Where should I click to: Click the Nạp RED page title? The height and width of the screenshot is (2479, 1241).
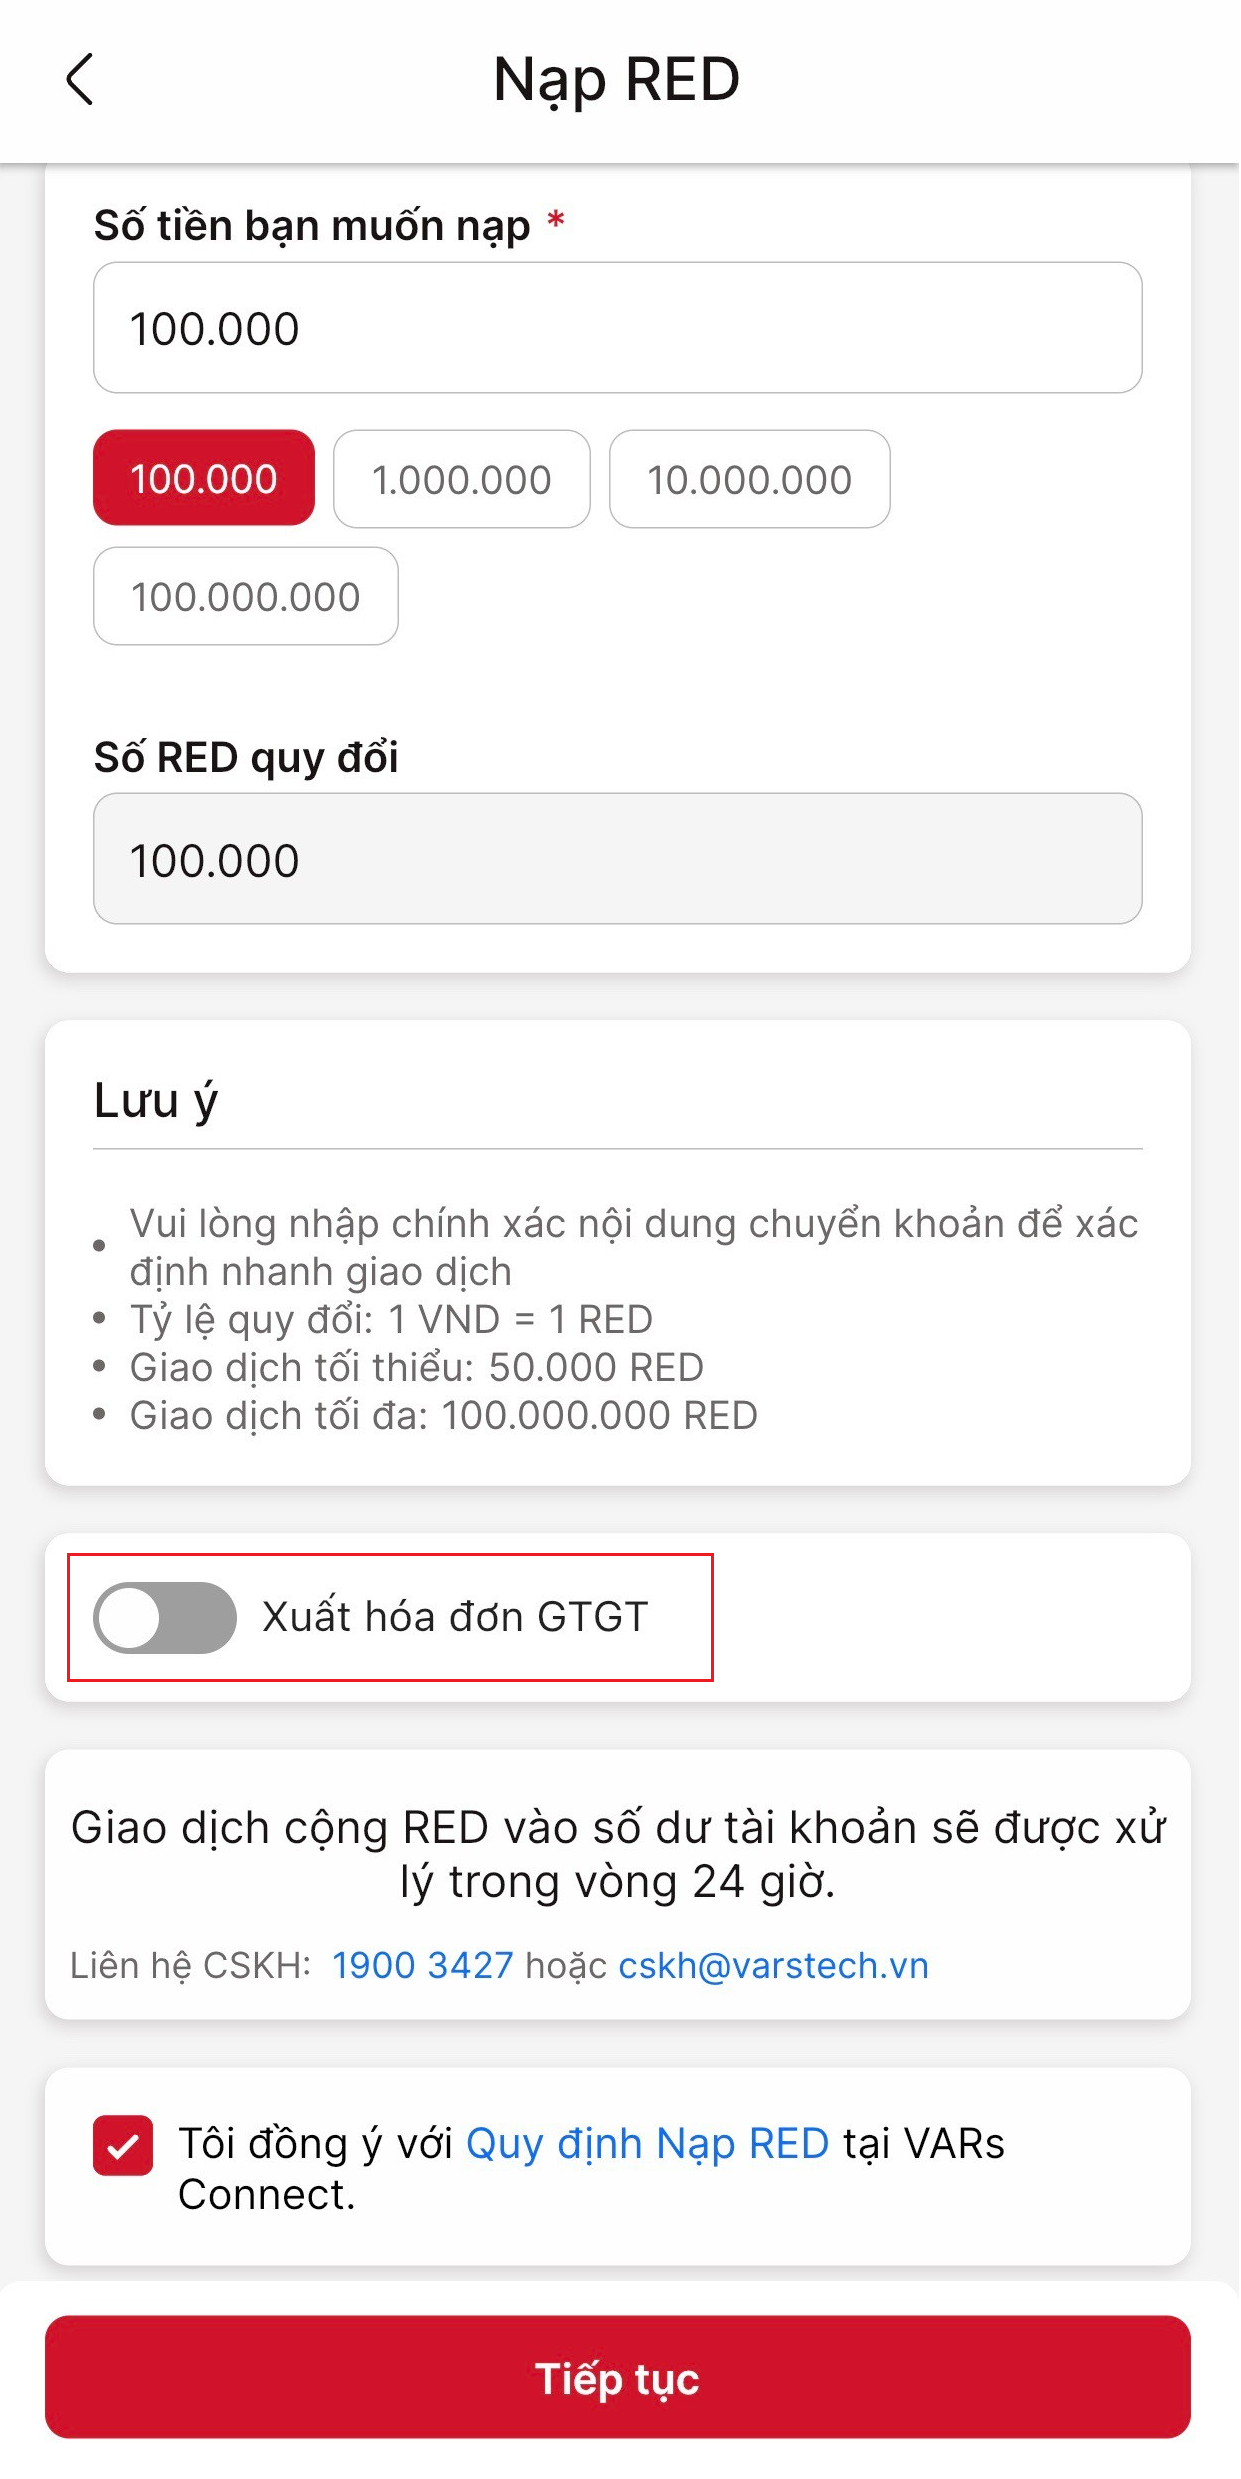[617, 79]
